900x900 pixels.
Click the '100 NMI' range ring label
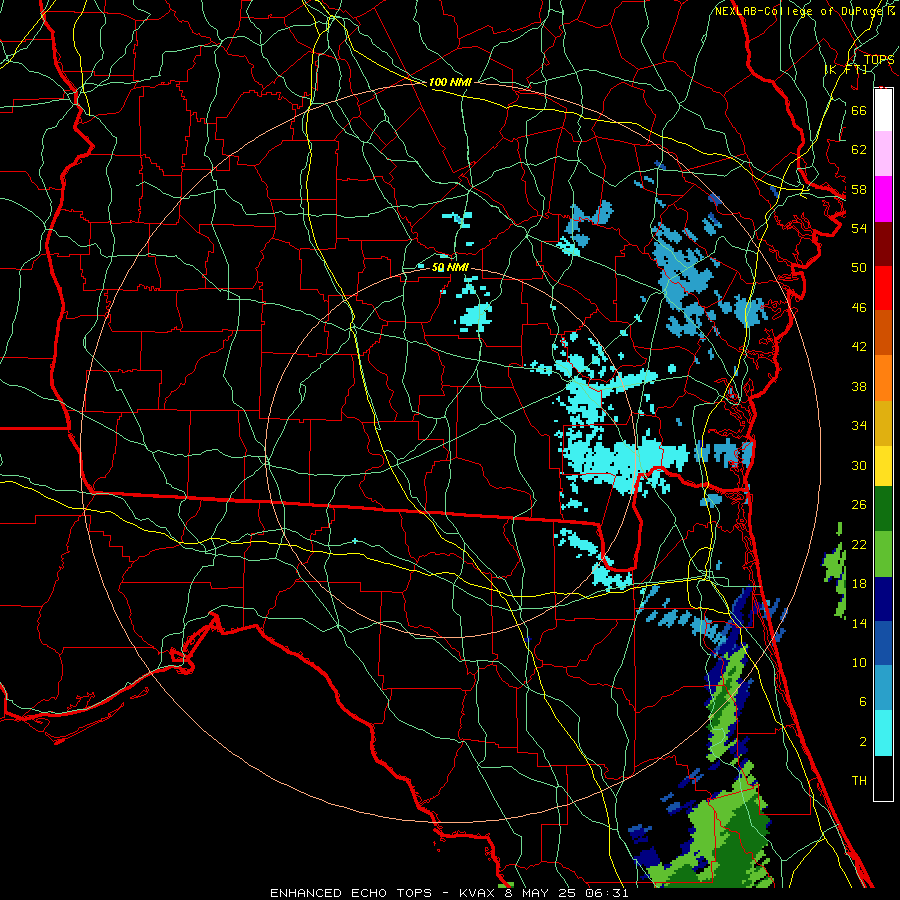[450, 83]
